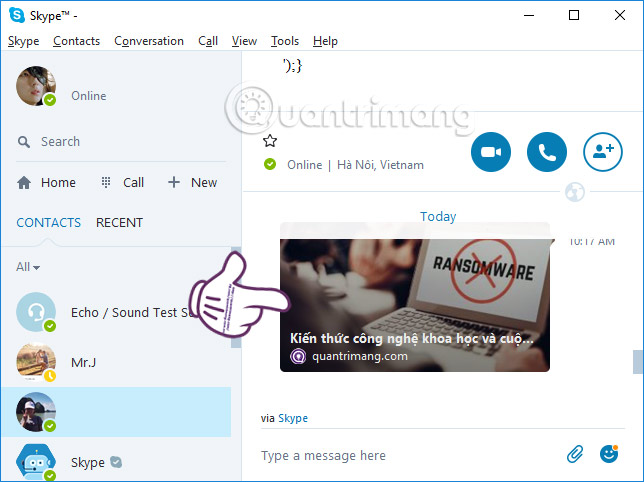Select the Skype contact name

pos(88,463)
